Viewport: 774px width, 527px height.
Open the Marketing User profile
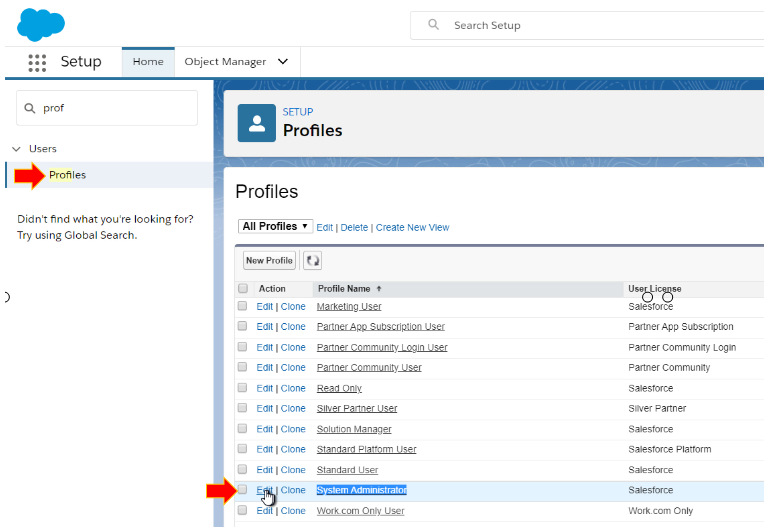(x=349, y=307)
